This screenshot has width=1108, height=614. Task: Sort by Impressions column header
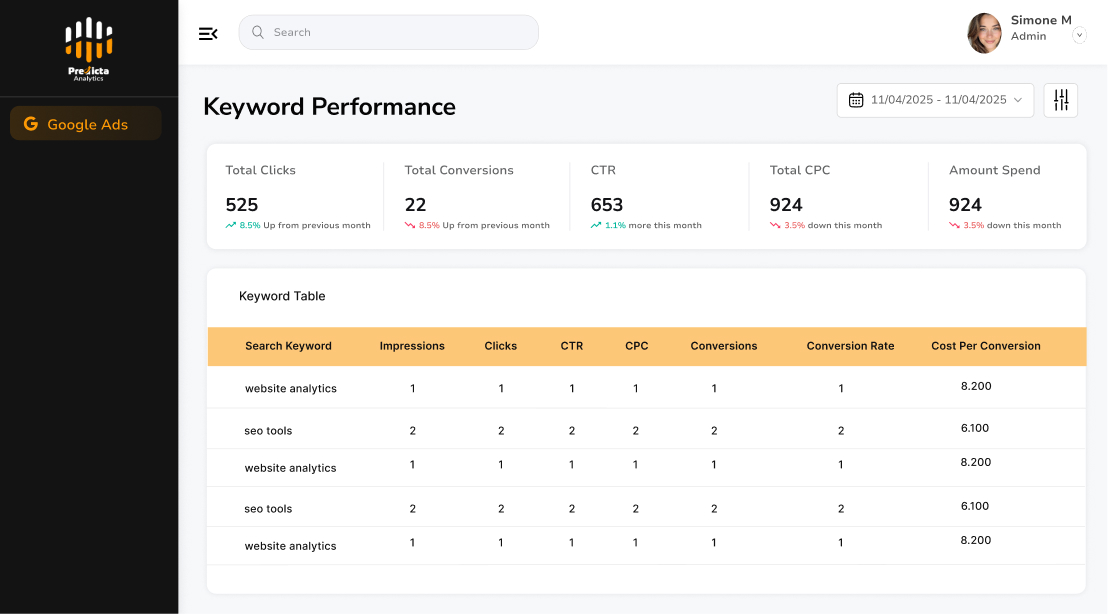tap(412, 346)
